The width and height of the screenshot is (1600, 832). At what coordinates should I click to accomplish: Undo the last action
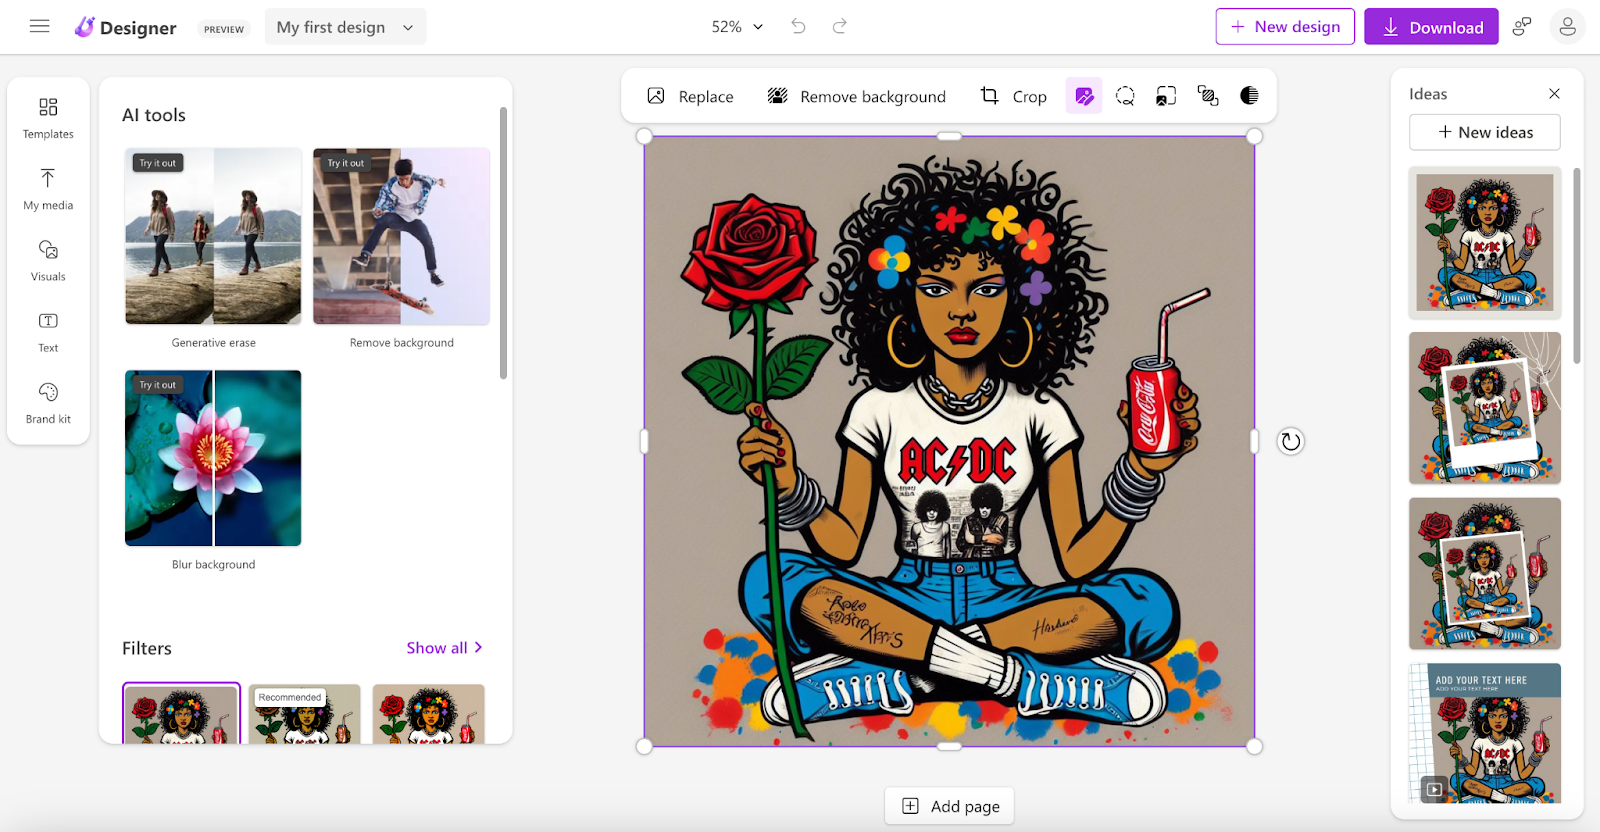tap(798, 26)
